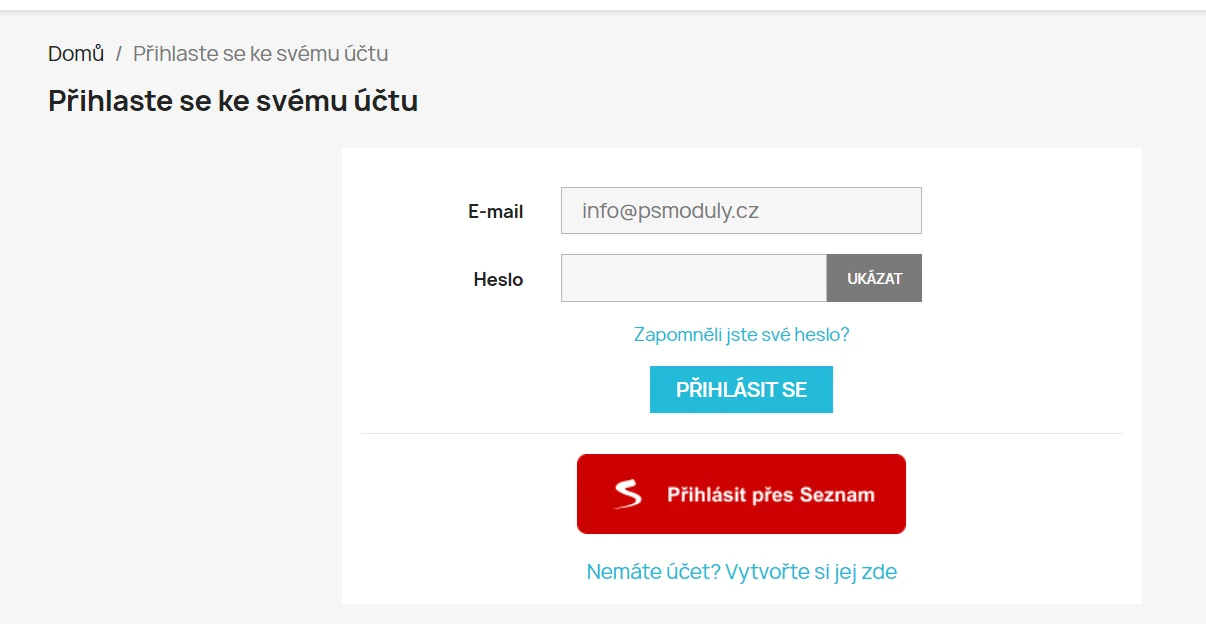Click the E-mail field label
Screen dimensions: 1206x624
pos(495,212)
